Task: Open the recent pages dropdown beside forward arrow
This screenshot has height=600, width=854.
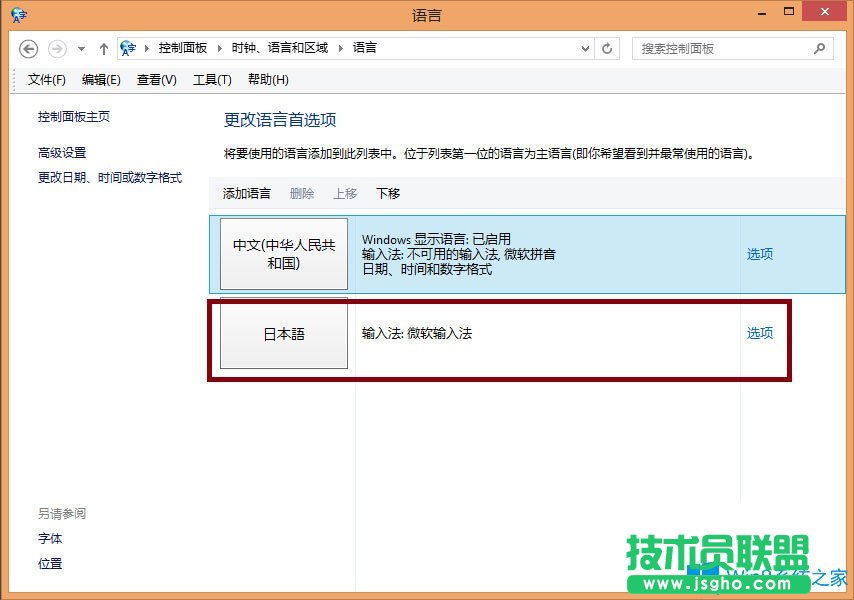Action: pos(78,48)
